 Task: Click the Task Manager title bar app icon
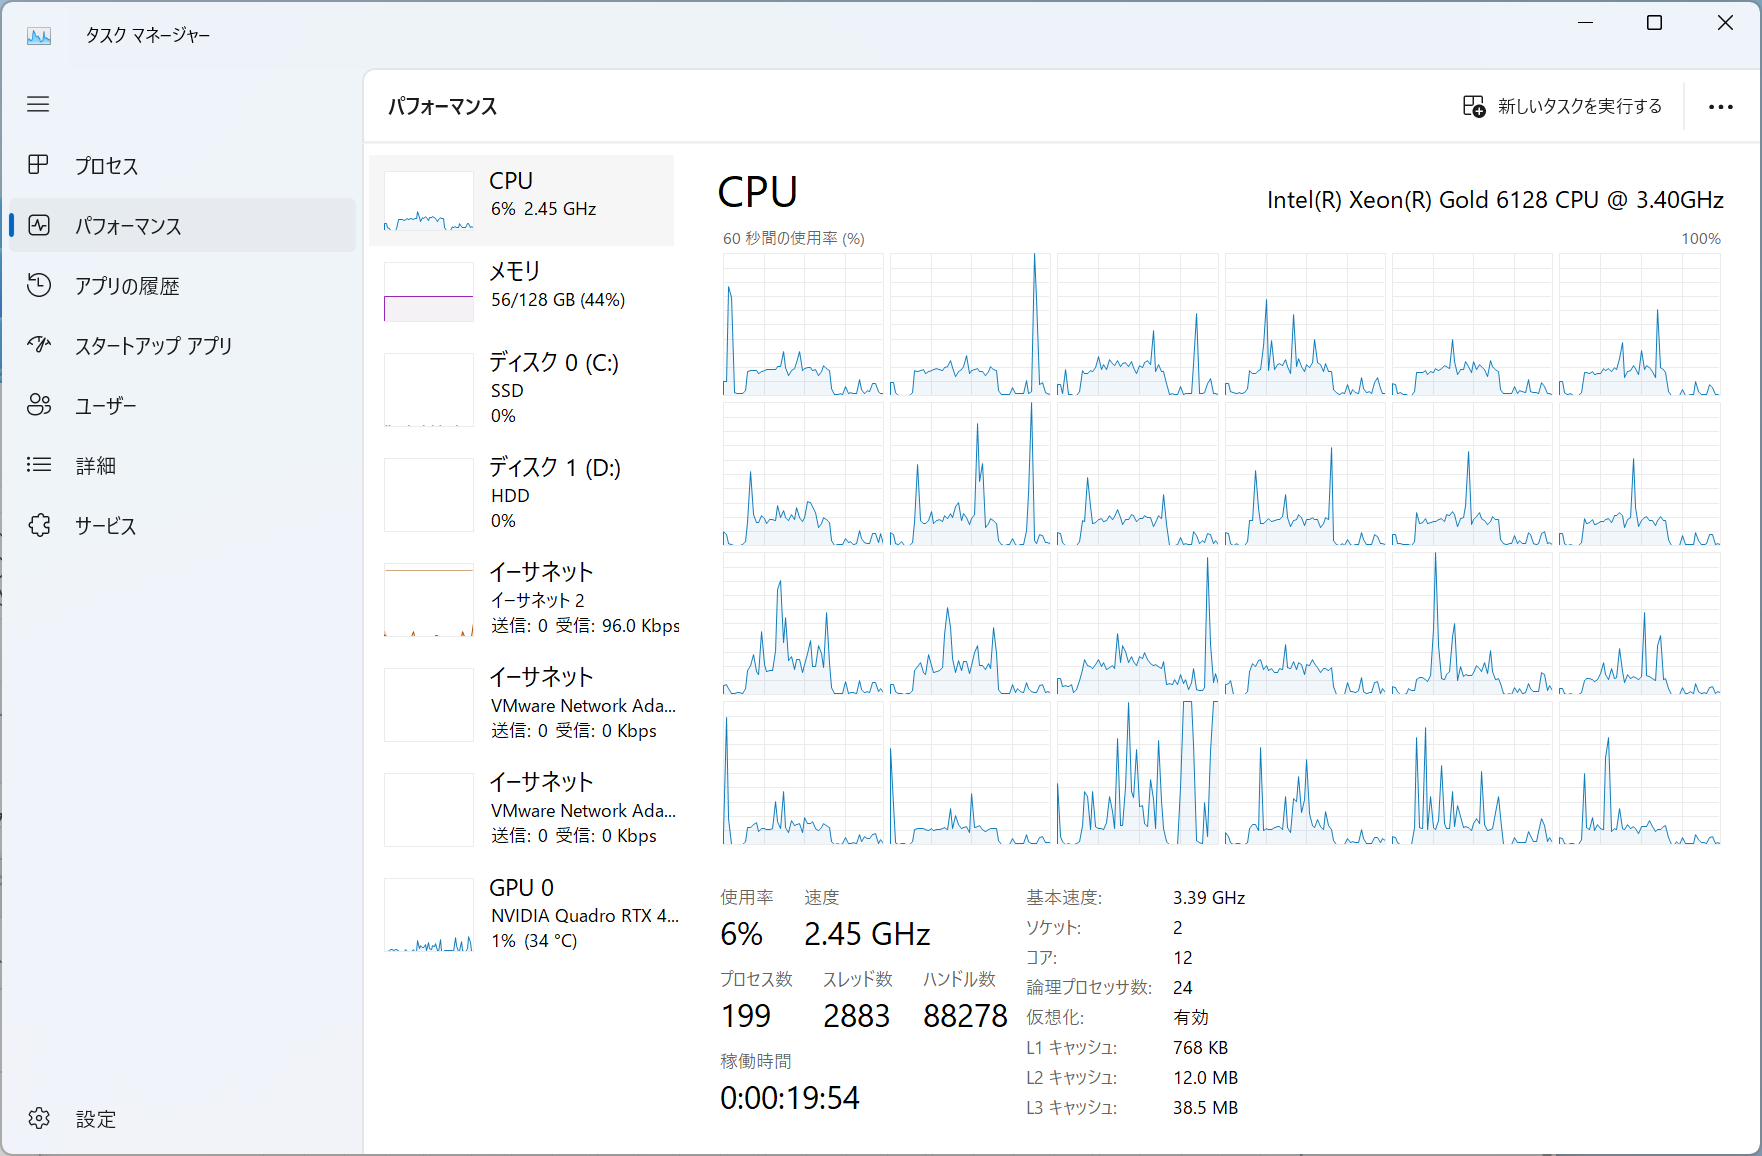pyautogui.click(x=39, y=36)
